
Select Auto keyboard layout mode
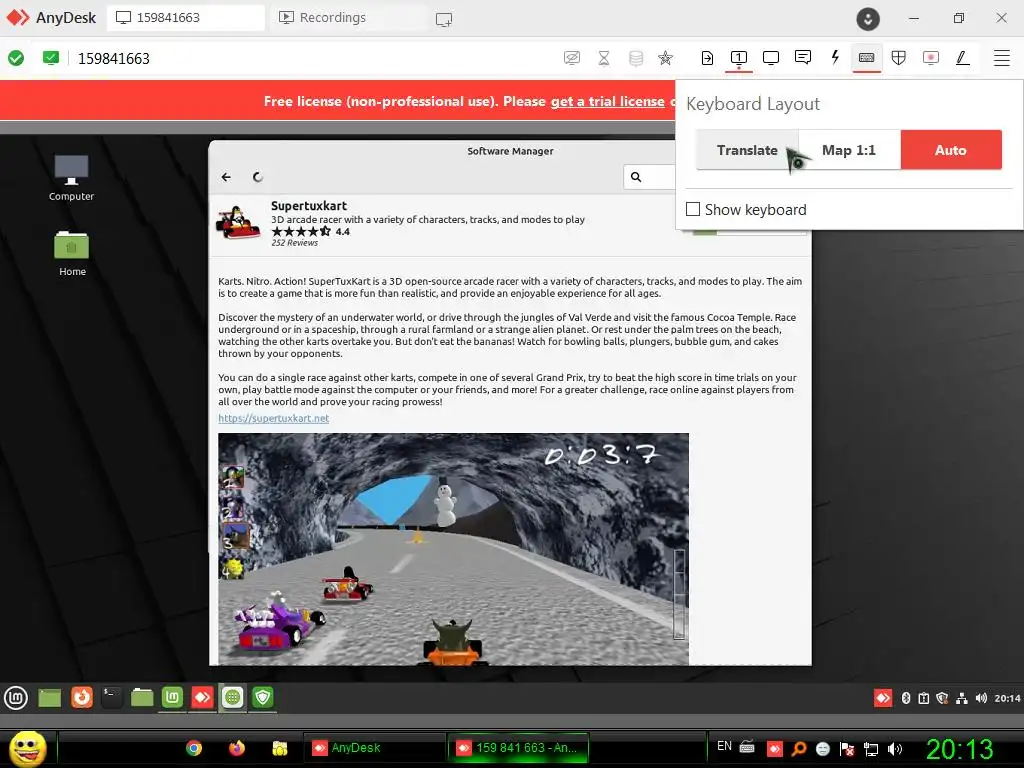(x=951, y=150)
